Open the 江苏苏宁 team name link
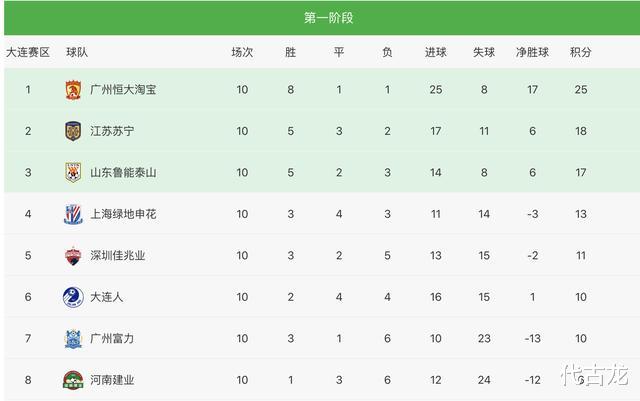640x401 pixels. 112,131
